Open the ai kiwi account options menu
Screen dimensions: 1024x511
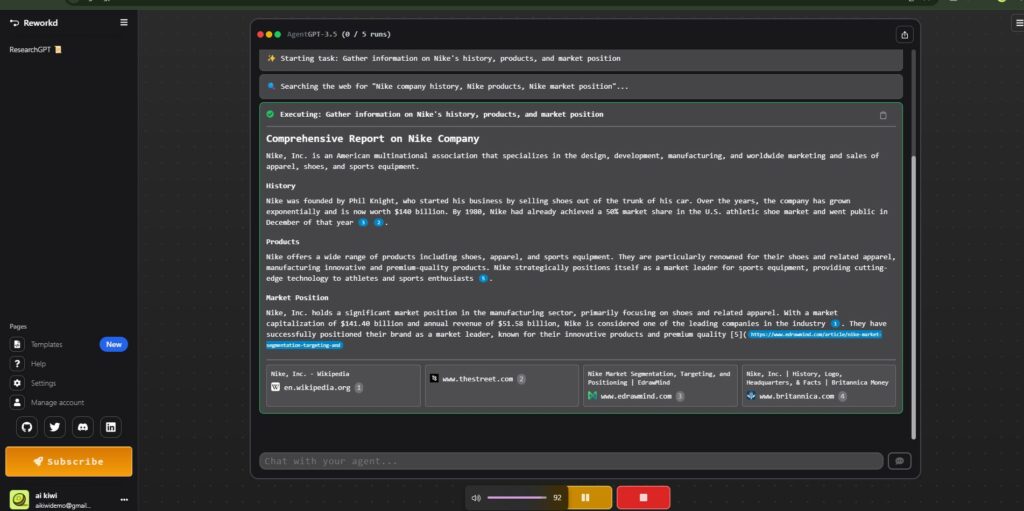(x=124, y=500)
